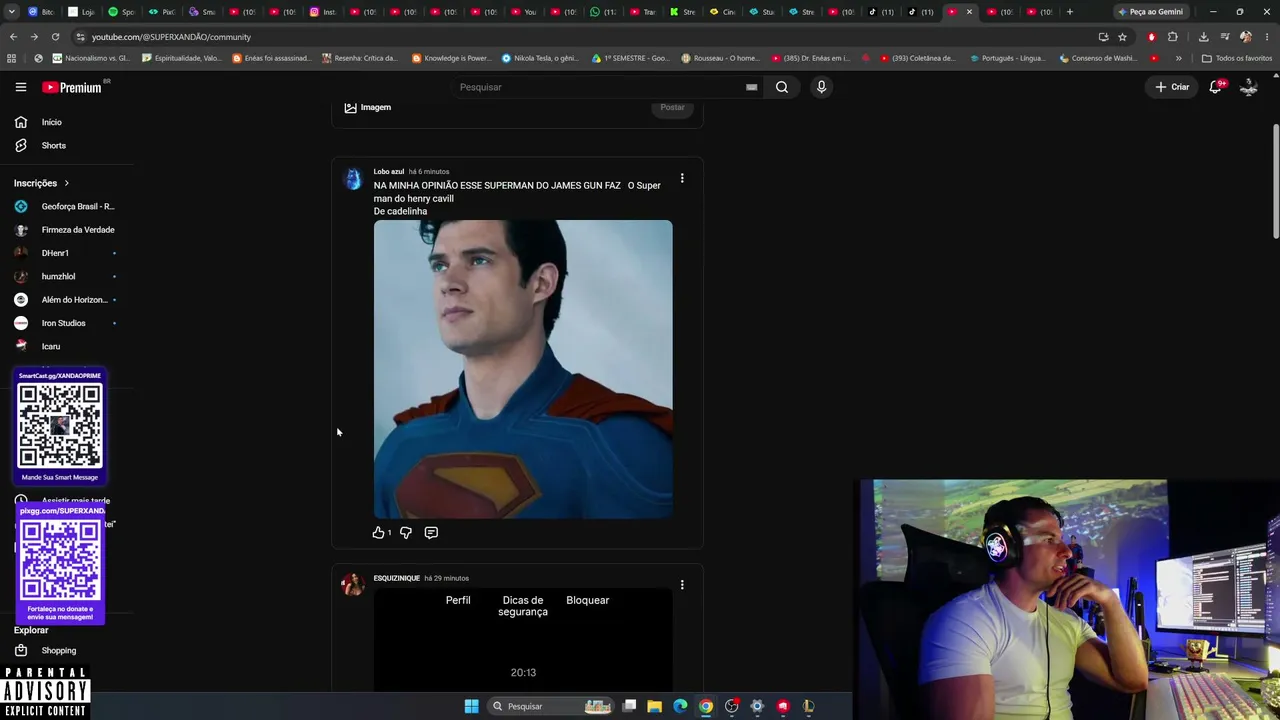Open Iron Studios channel subscription

(66, 323)
